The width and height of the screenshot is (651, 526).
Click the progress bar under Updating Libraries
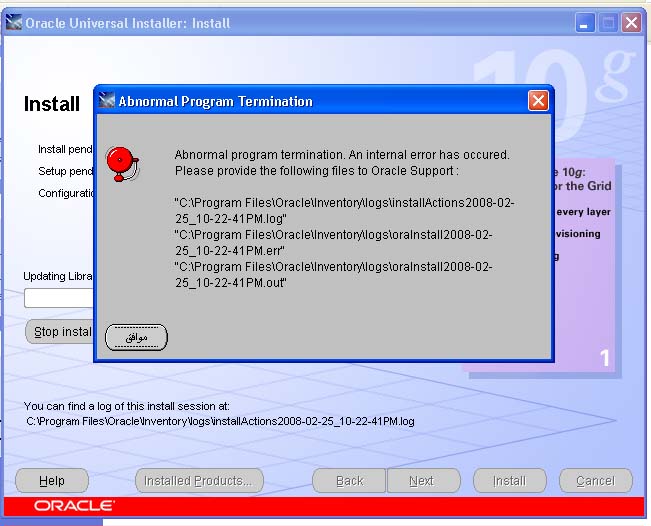[58, 298]
